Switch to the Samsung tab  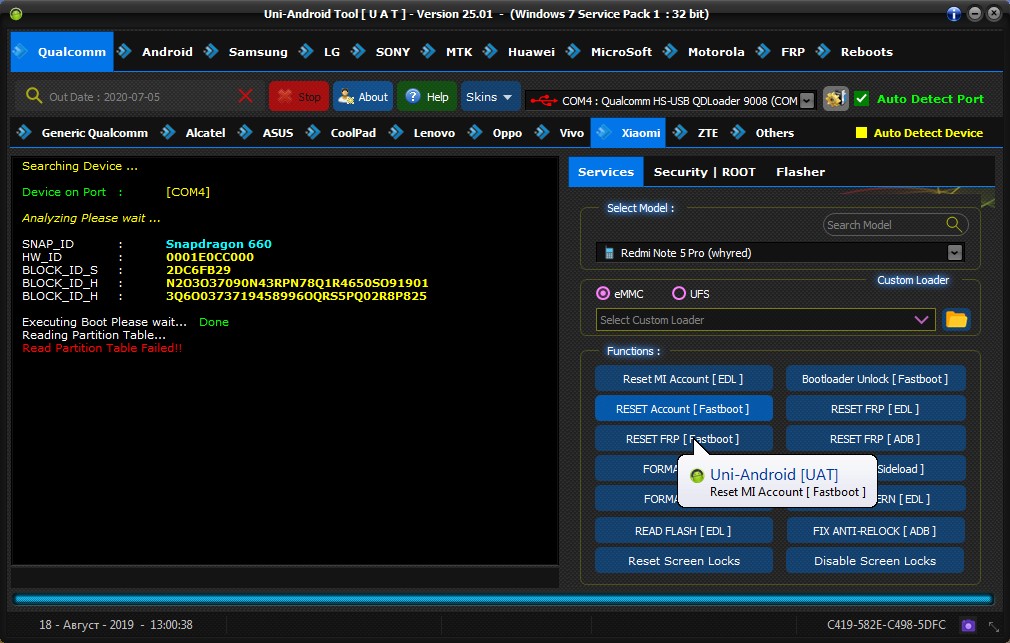258,52
